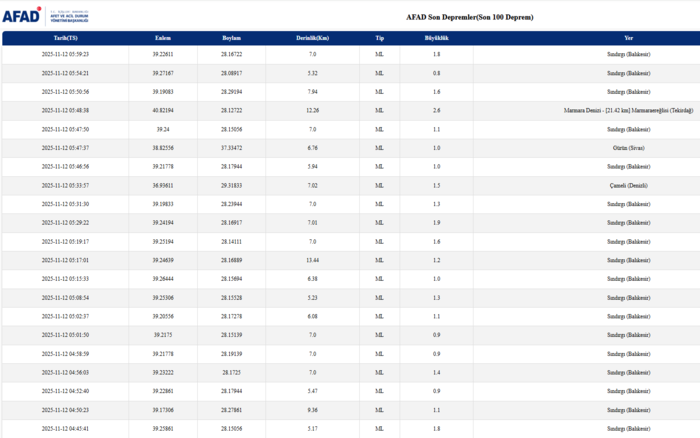
Task: Click the 9.36 depth value
Action: tap(313, 410)
